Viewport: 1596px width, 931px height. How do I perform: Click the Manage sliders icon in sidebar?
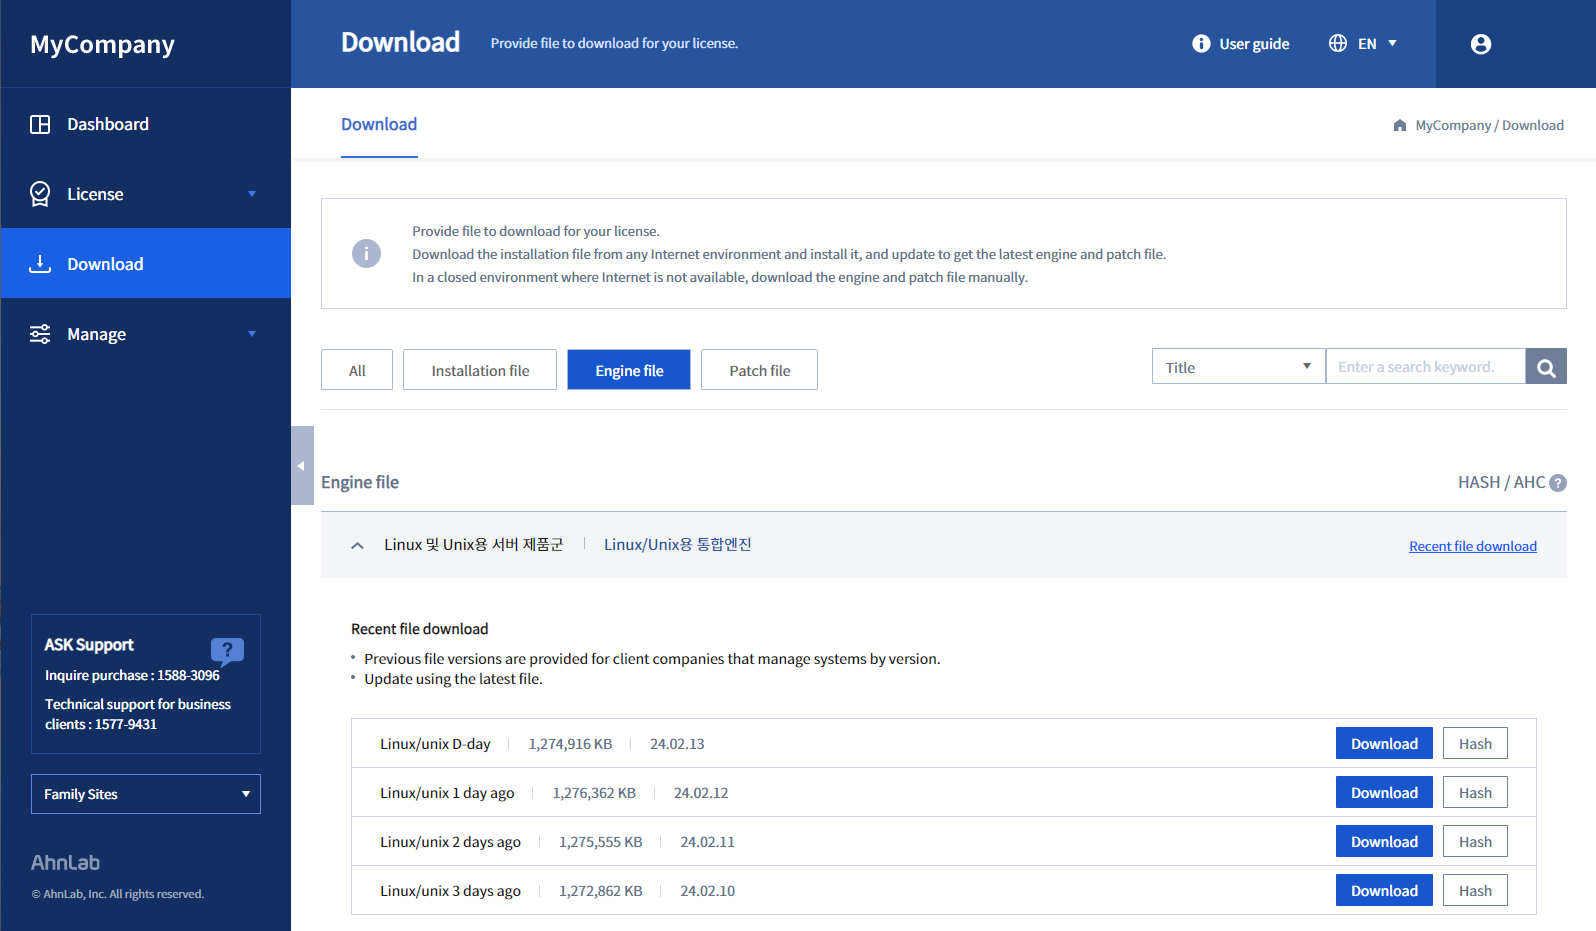tap(40, 334)
